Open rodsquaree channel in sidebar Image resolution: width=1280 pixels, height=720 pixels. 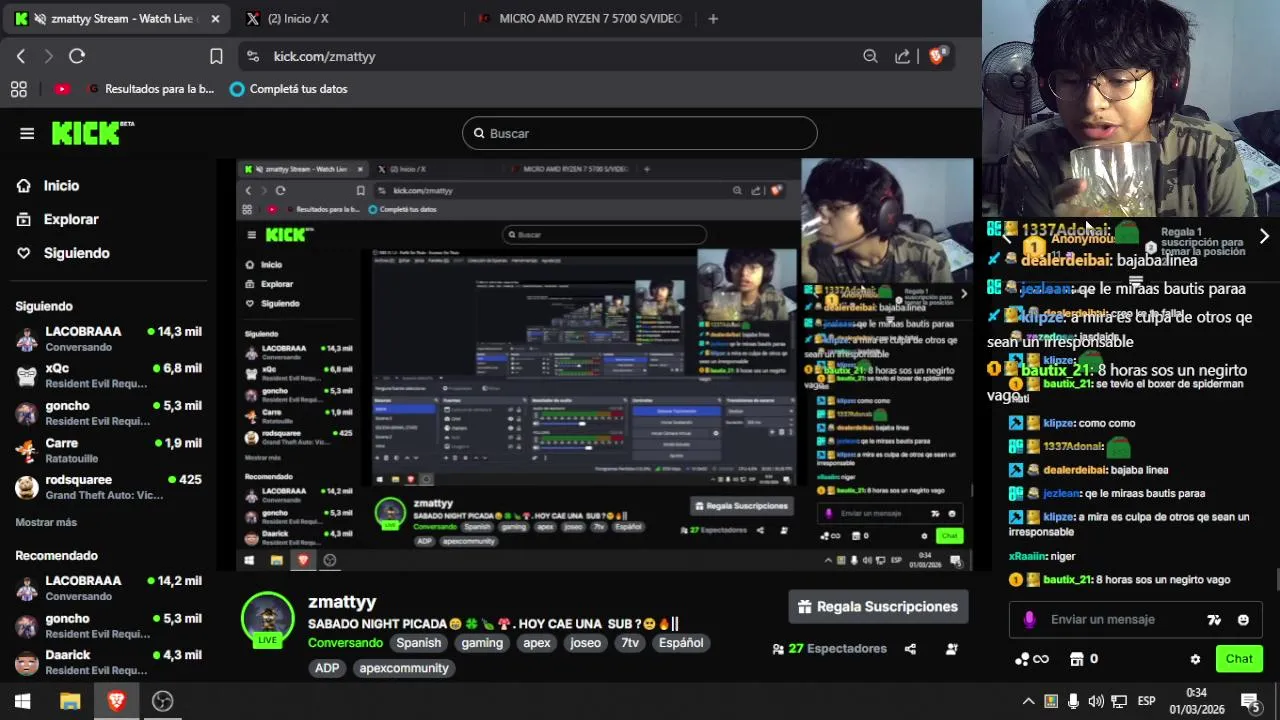point(109,487)
